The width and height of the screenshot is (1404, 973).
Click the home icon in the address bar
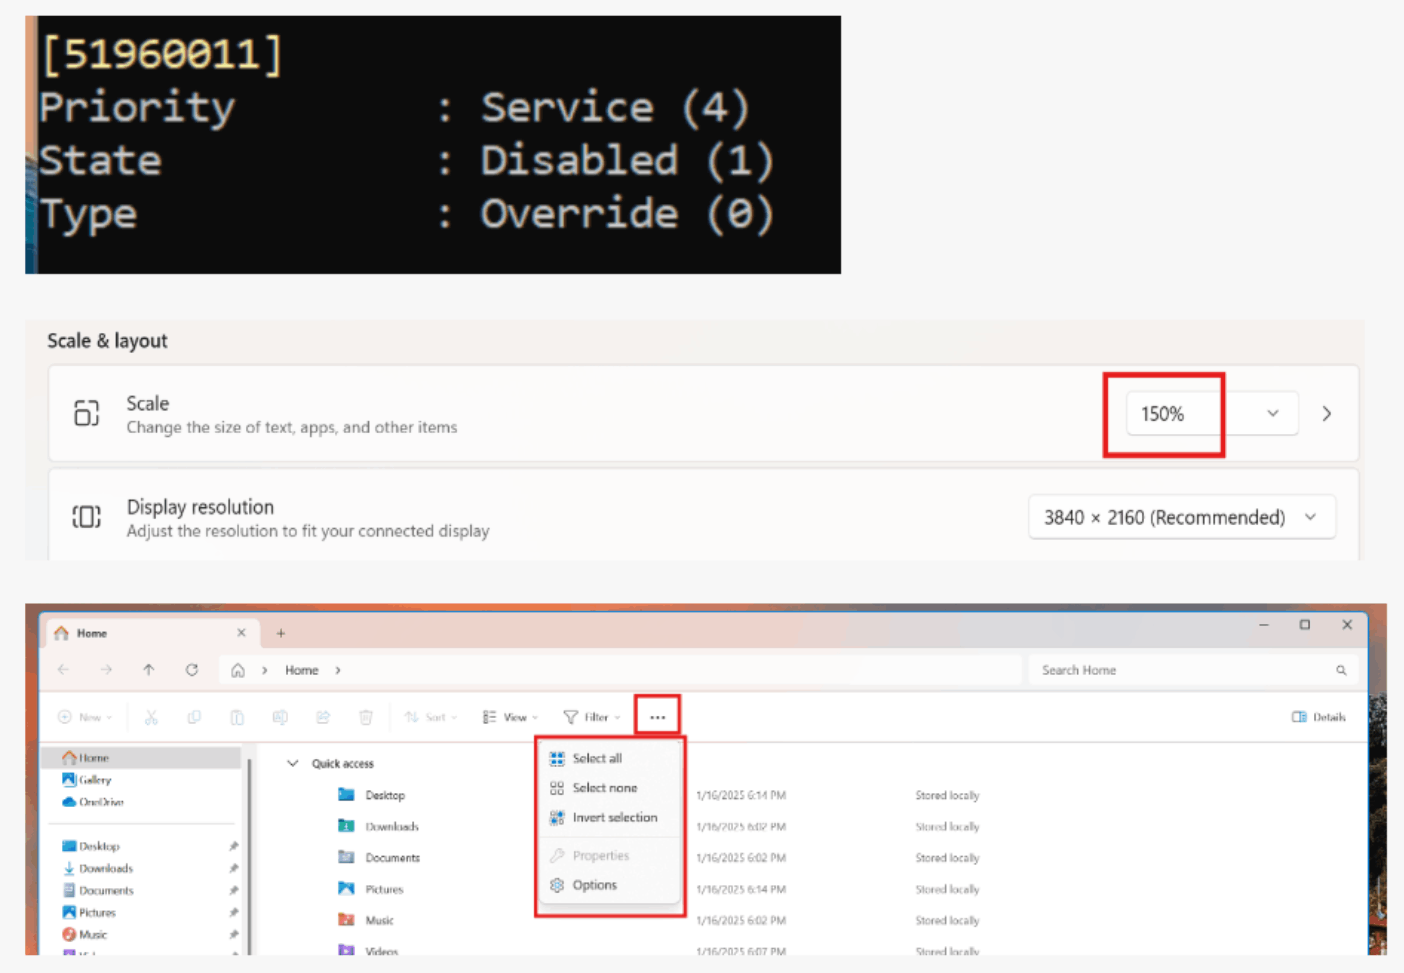click(x=238, y=670)
